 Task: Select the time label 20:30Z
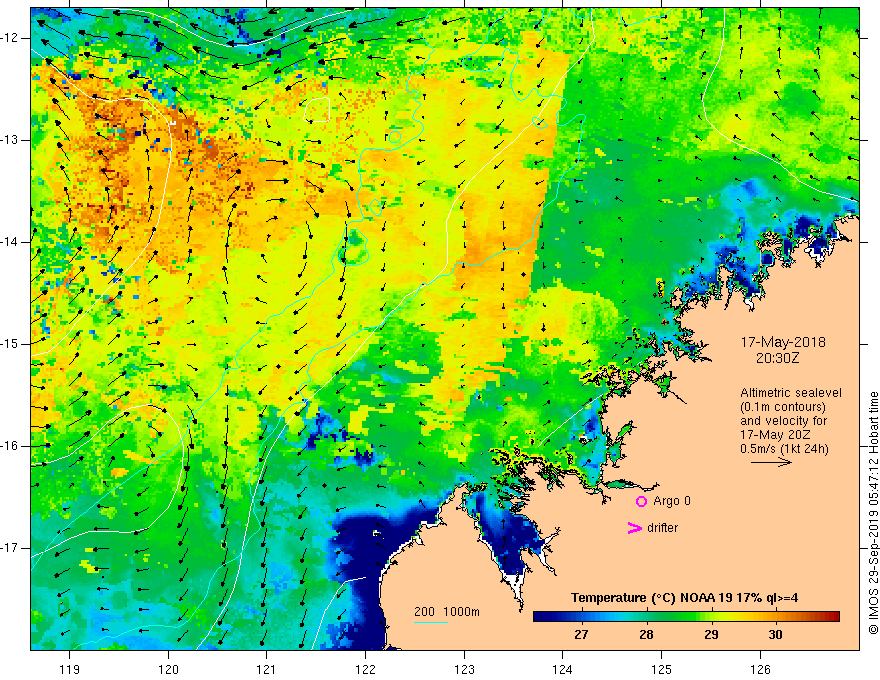(x=777, y=358)
